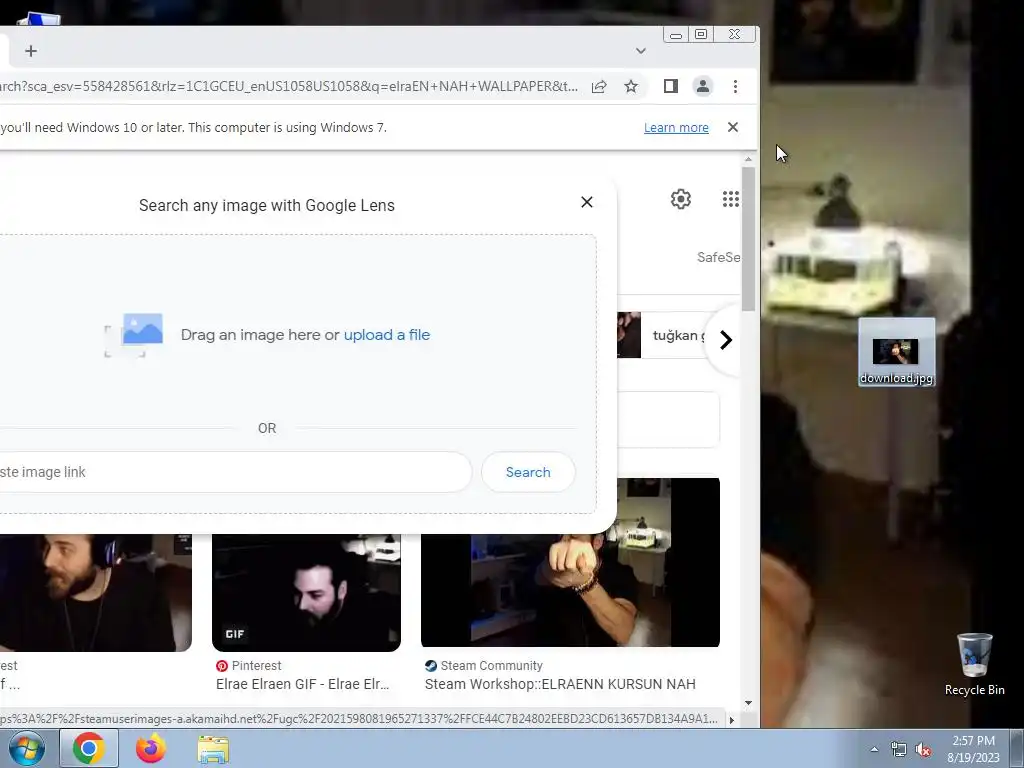Show next suggestion chips with arrow
The height and width of the screenshot is (768, 1024).
(726, 340)
